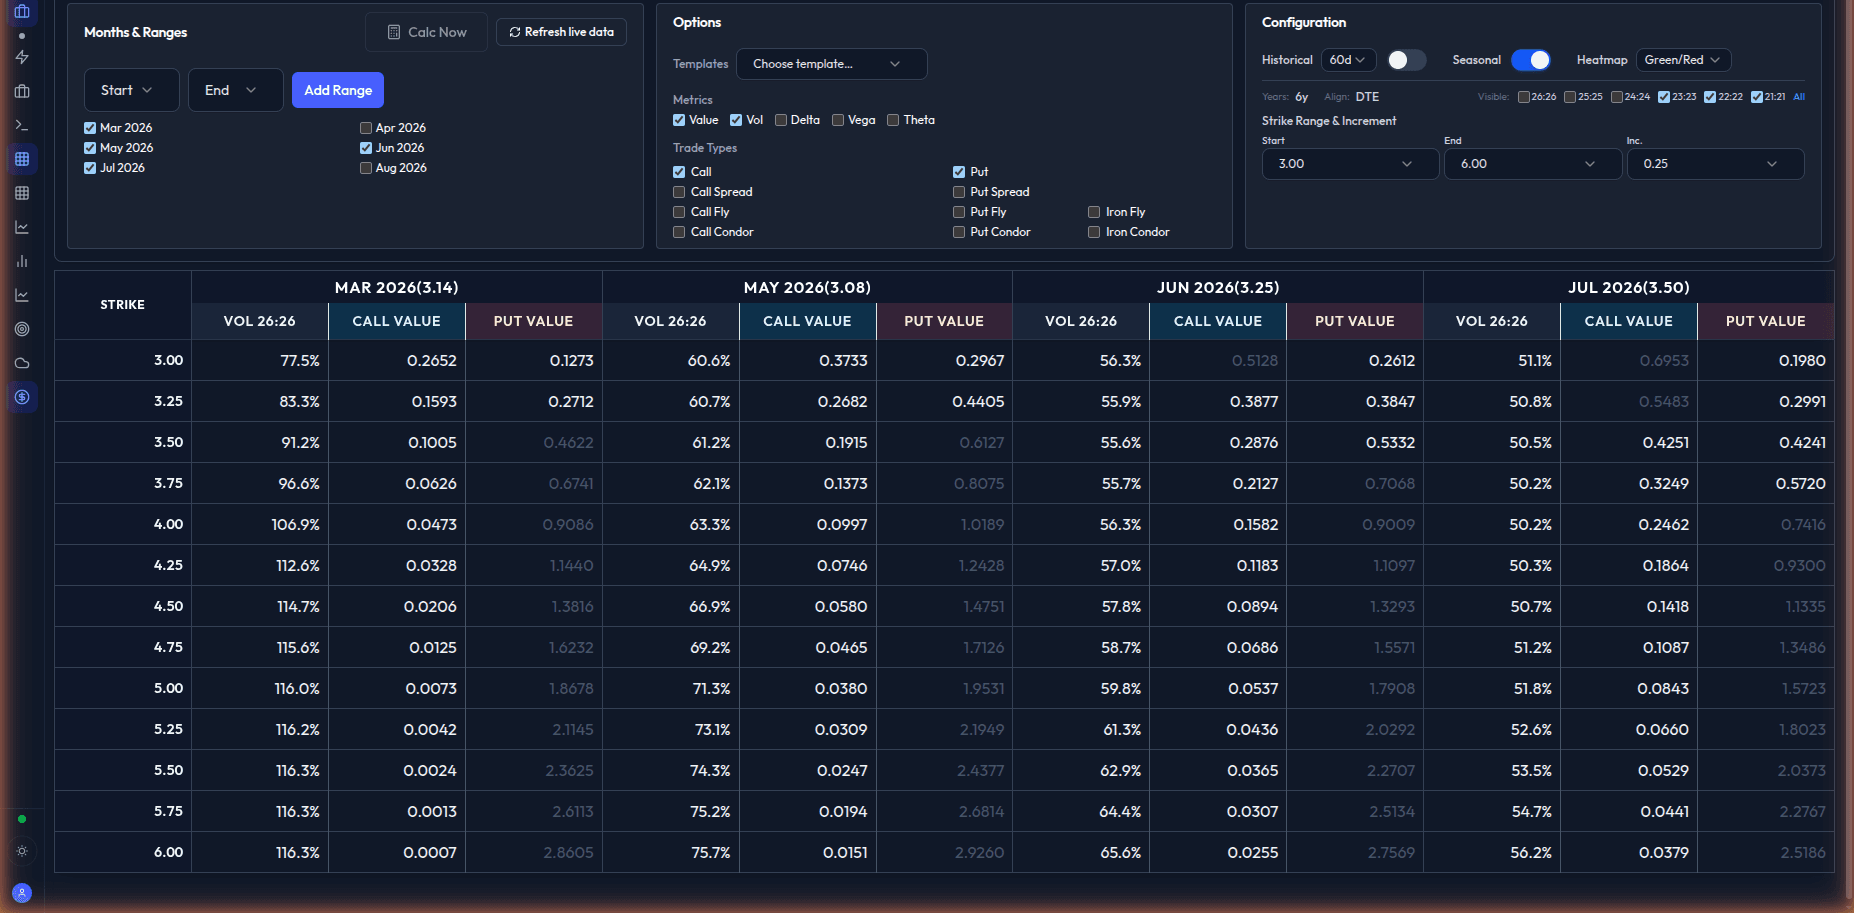This screenshot has width=1854, height=913.
Task: Open the Heatmap Green/Red dropdown
Action: [x=1683, y=60]
